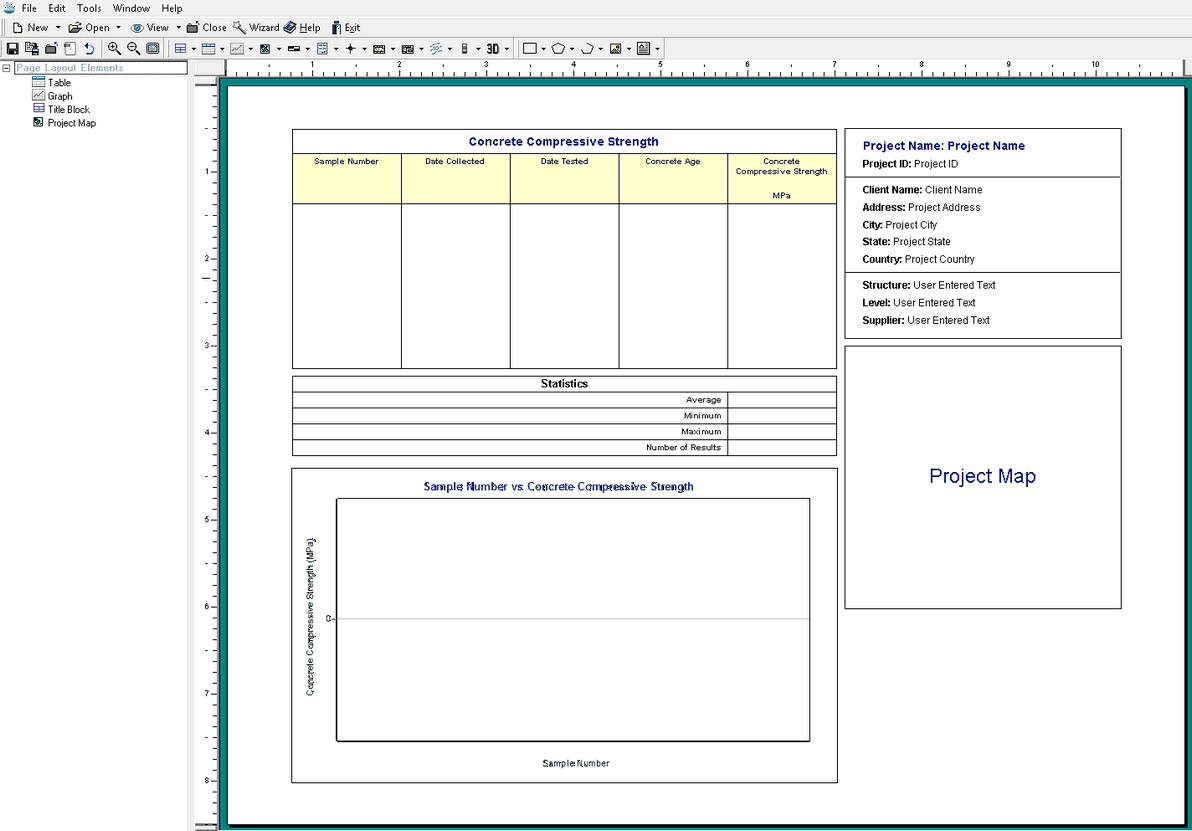Collapse the Page Layout Elements tree

click(x=6, y=68)
